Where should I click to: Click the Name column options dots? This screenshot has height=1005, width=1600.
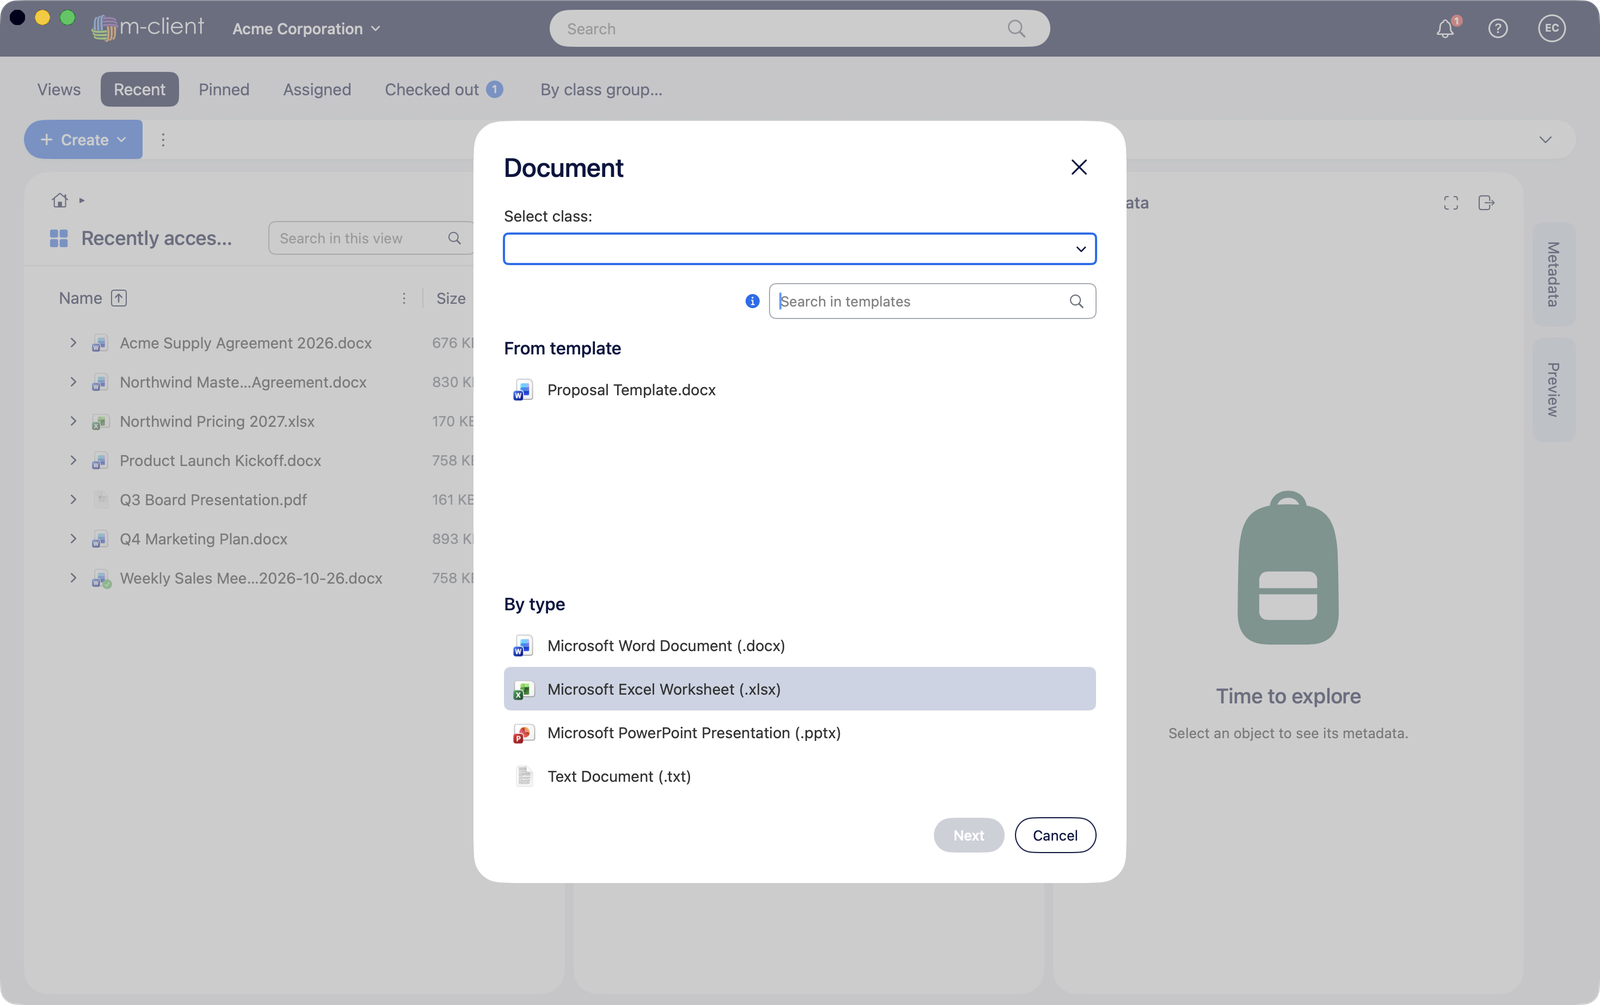[404, 298]
